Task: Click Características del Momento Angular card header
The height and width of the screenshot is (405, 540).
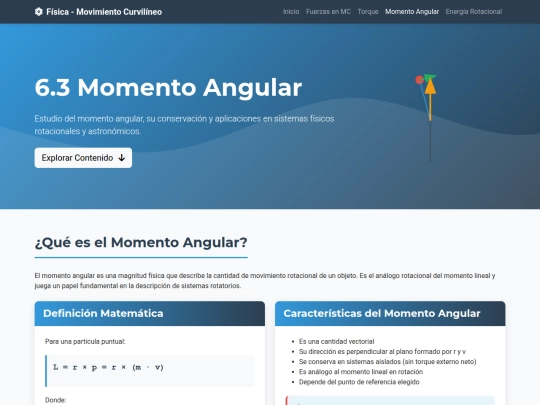Action: pos(390,313)
